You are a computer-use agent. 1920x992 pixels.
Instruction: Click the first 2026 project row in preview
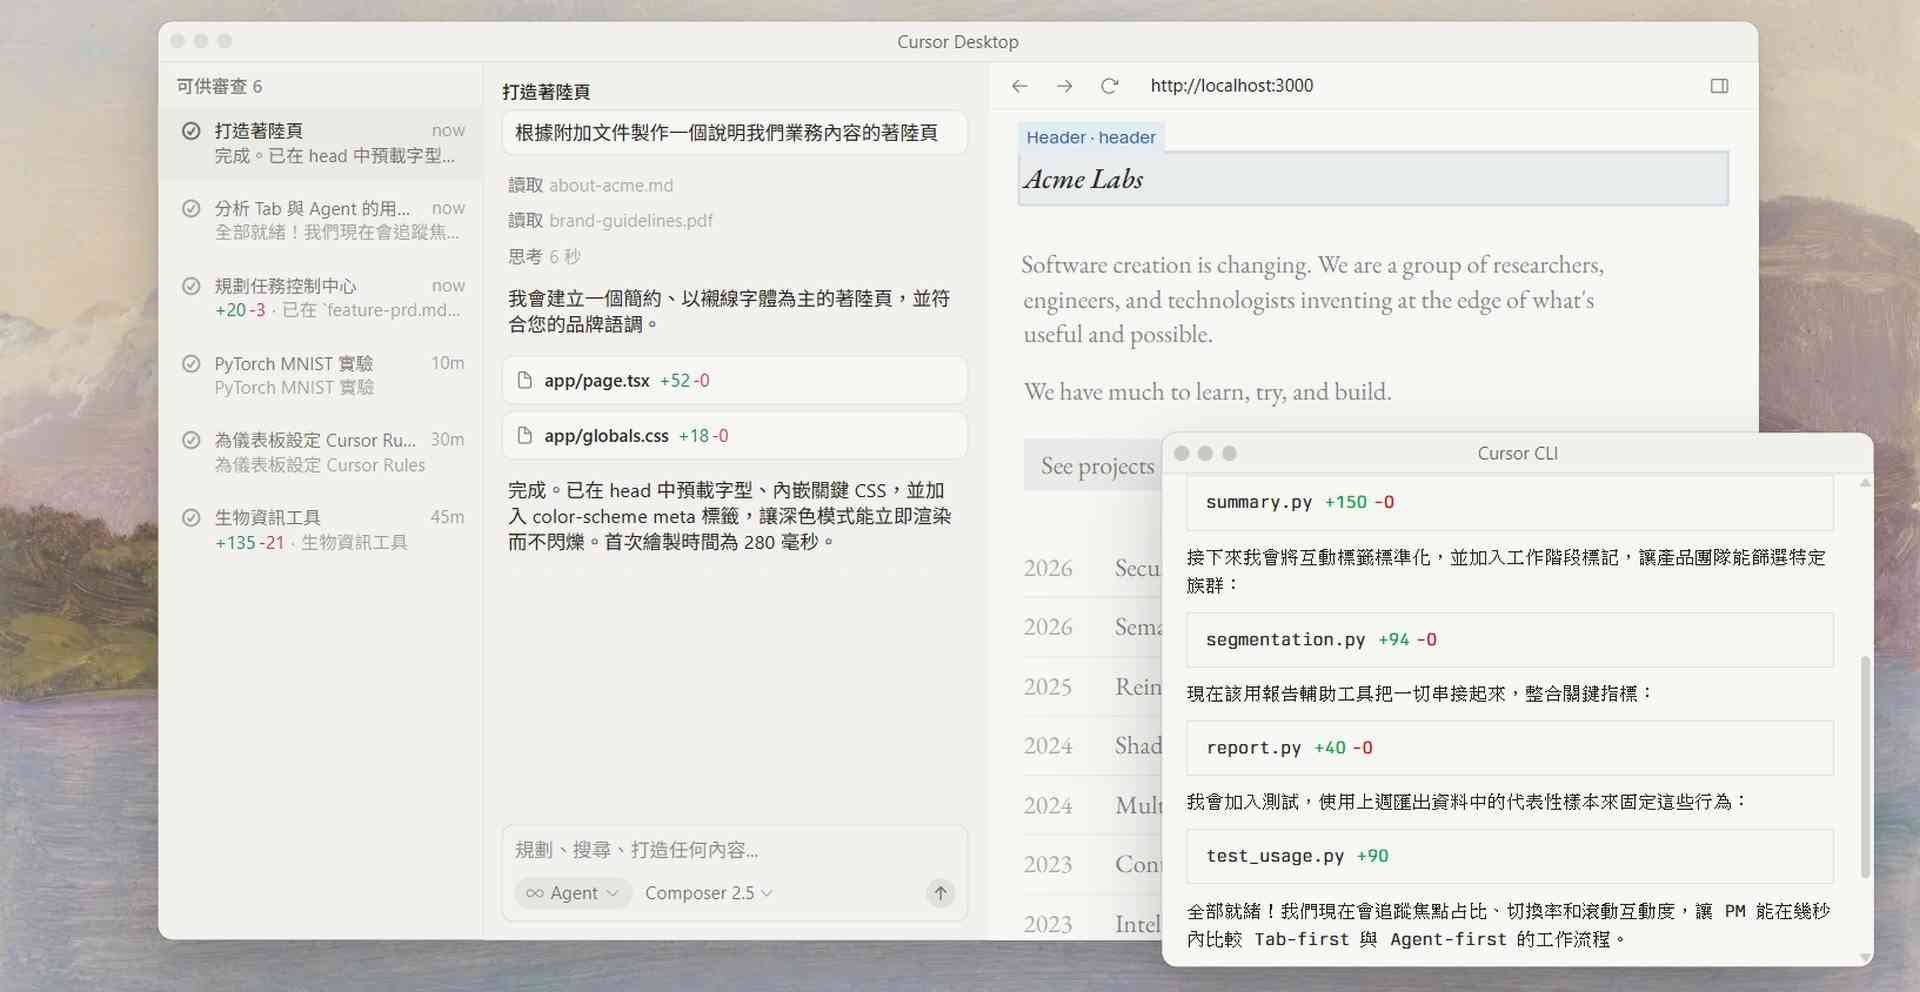(1092, 568)
